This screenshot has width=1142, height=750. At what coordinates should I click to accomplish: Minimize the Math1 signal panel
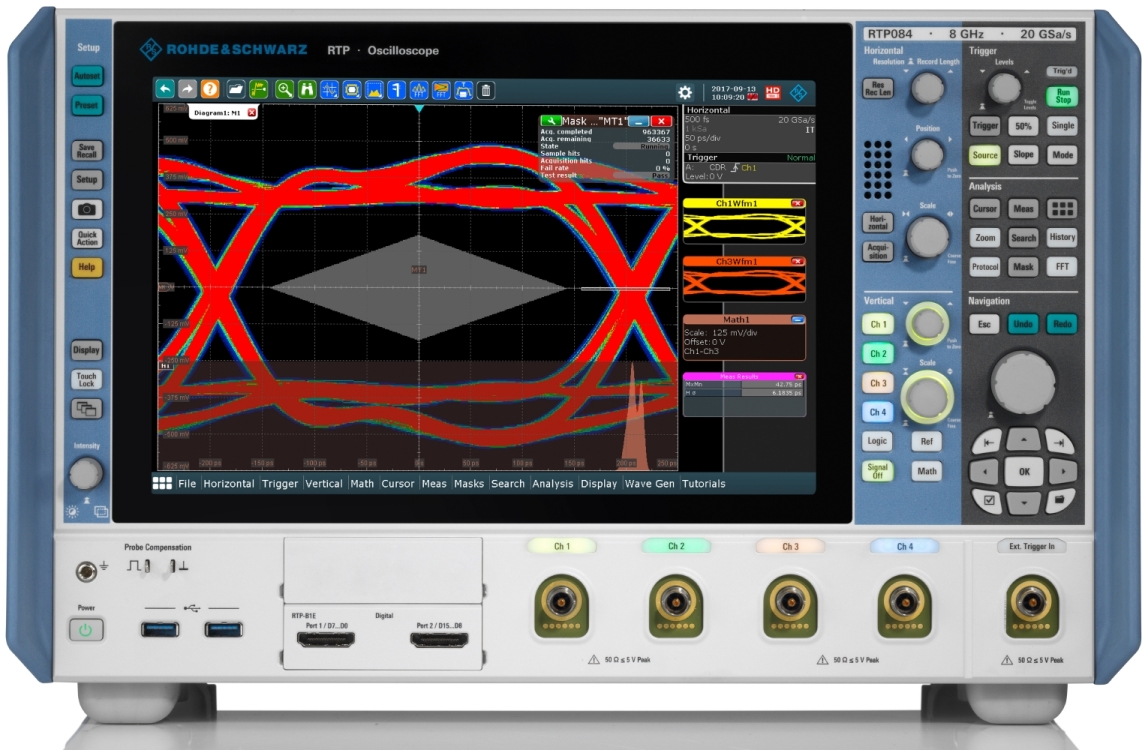click(x=797, y=319)
